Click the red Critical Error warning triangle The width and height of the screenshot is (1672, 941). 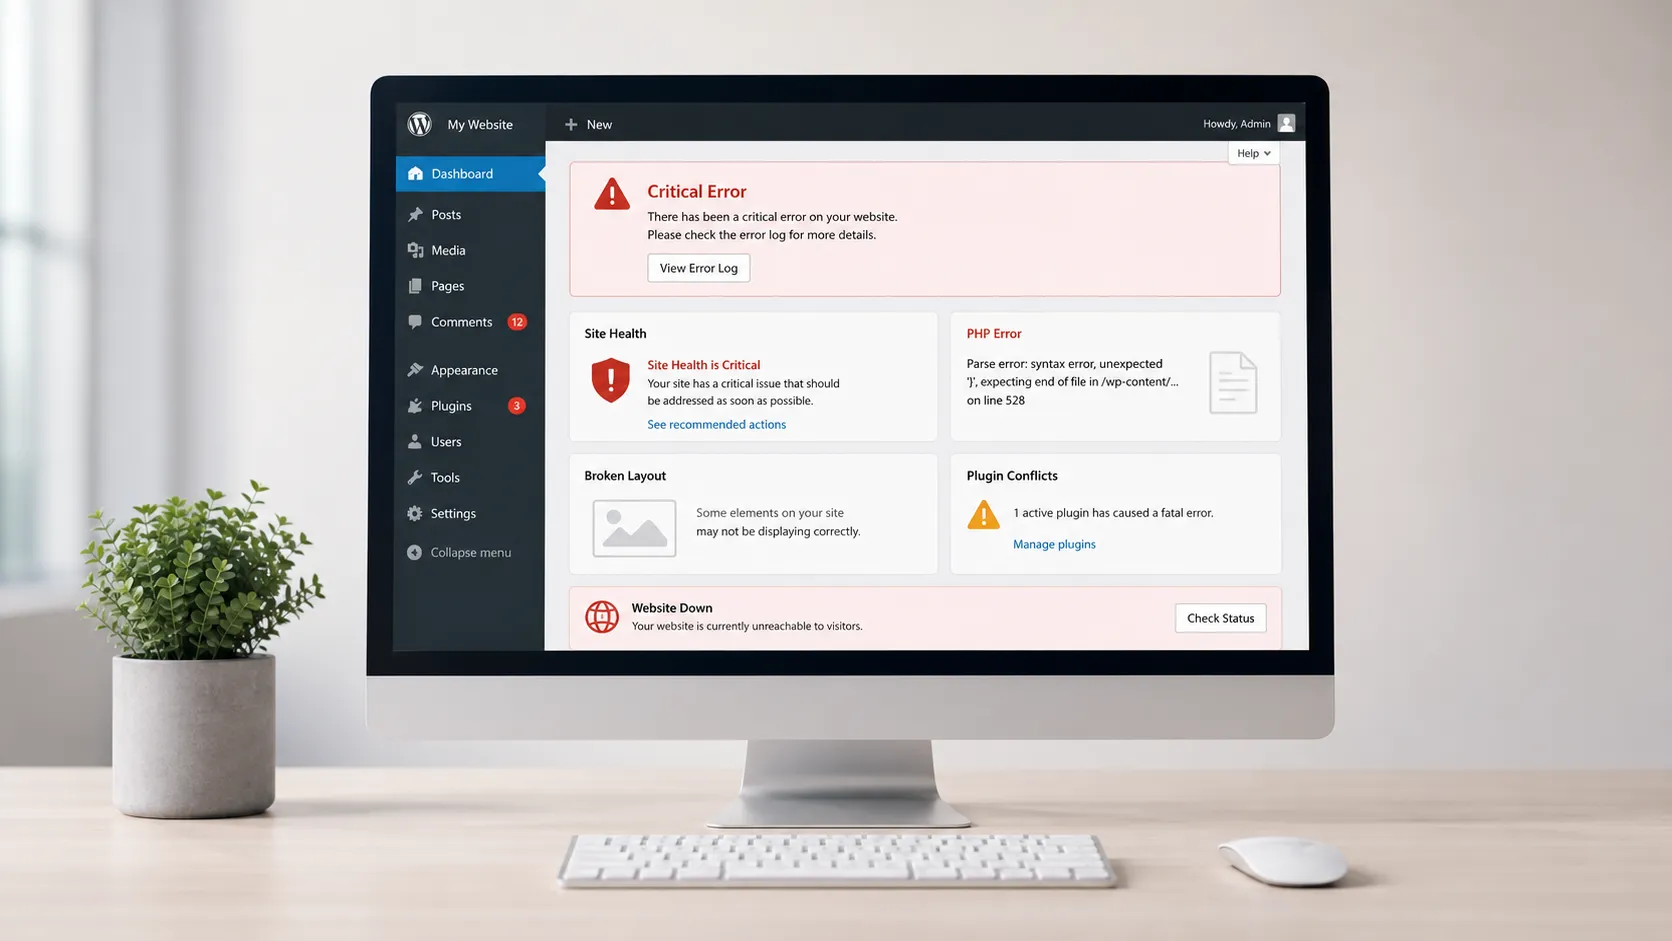(612, 194)
